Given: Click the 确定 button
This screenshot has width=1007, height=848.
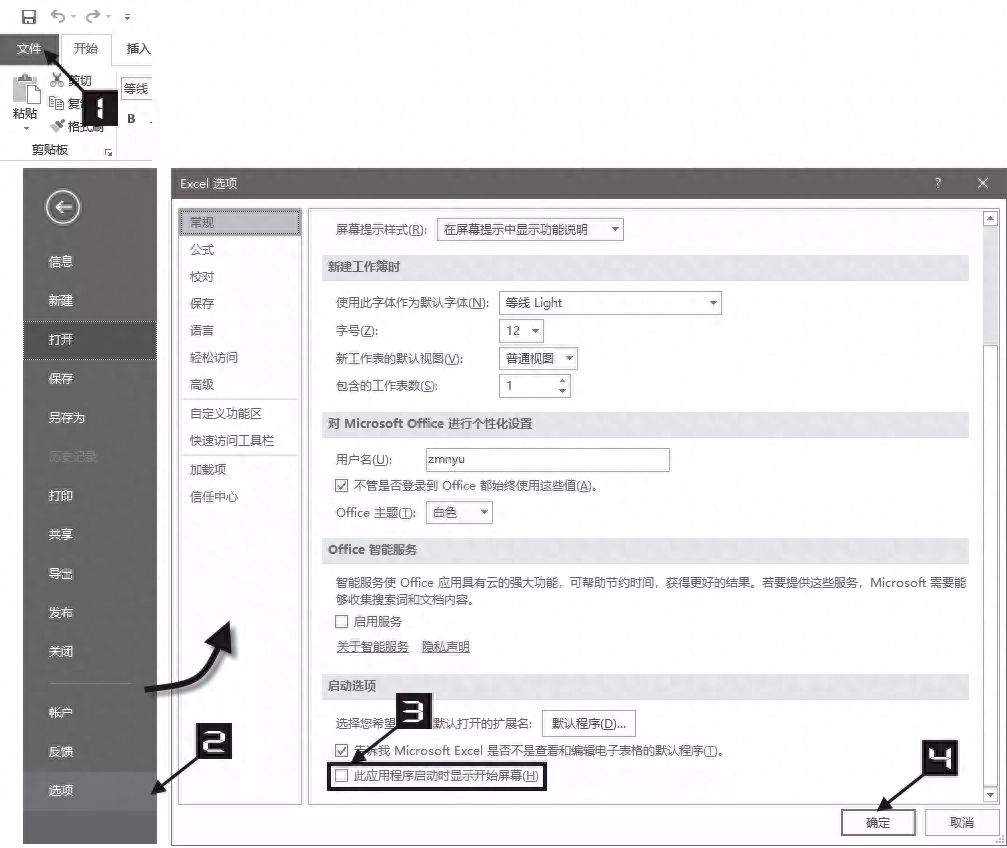Looking at the screenshot, I should coord(877,822).
